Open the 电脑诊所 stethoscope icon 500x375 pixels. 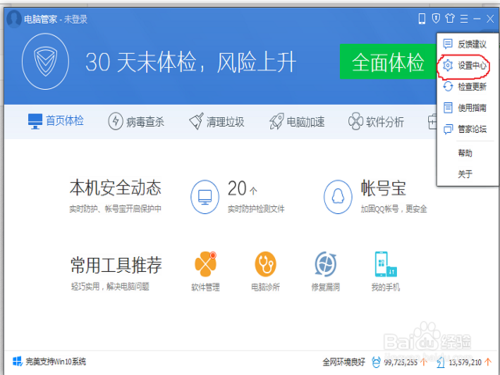pyautogui.click(x=266, y=264)
